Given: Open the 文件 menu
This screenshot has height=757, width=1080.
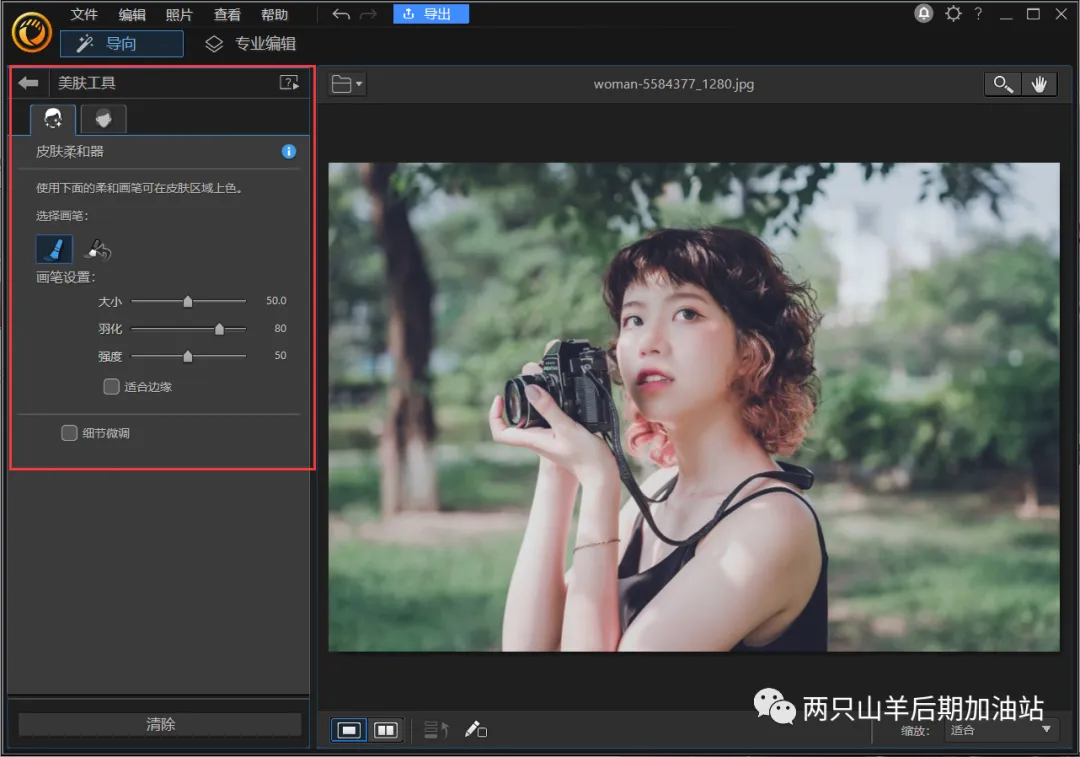Looking at the screenshot, I should pyautogui.click(x=84, y=15).
